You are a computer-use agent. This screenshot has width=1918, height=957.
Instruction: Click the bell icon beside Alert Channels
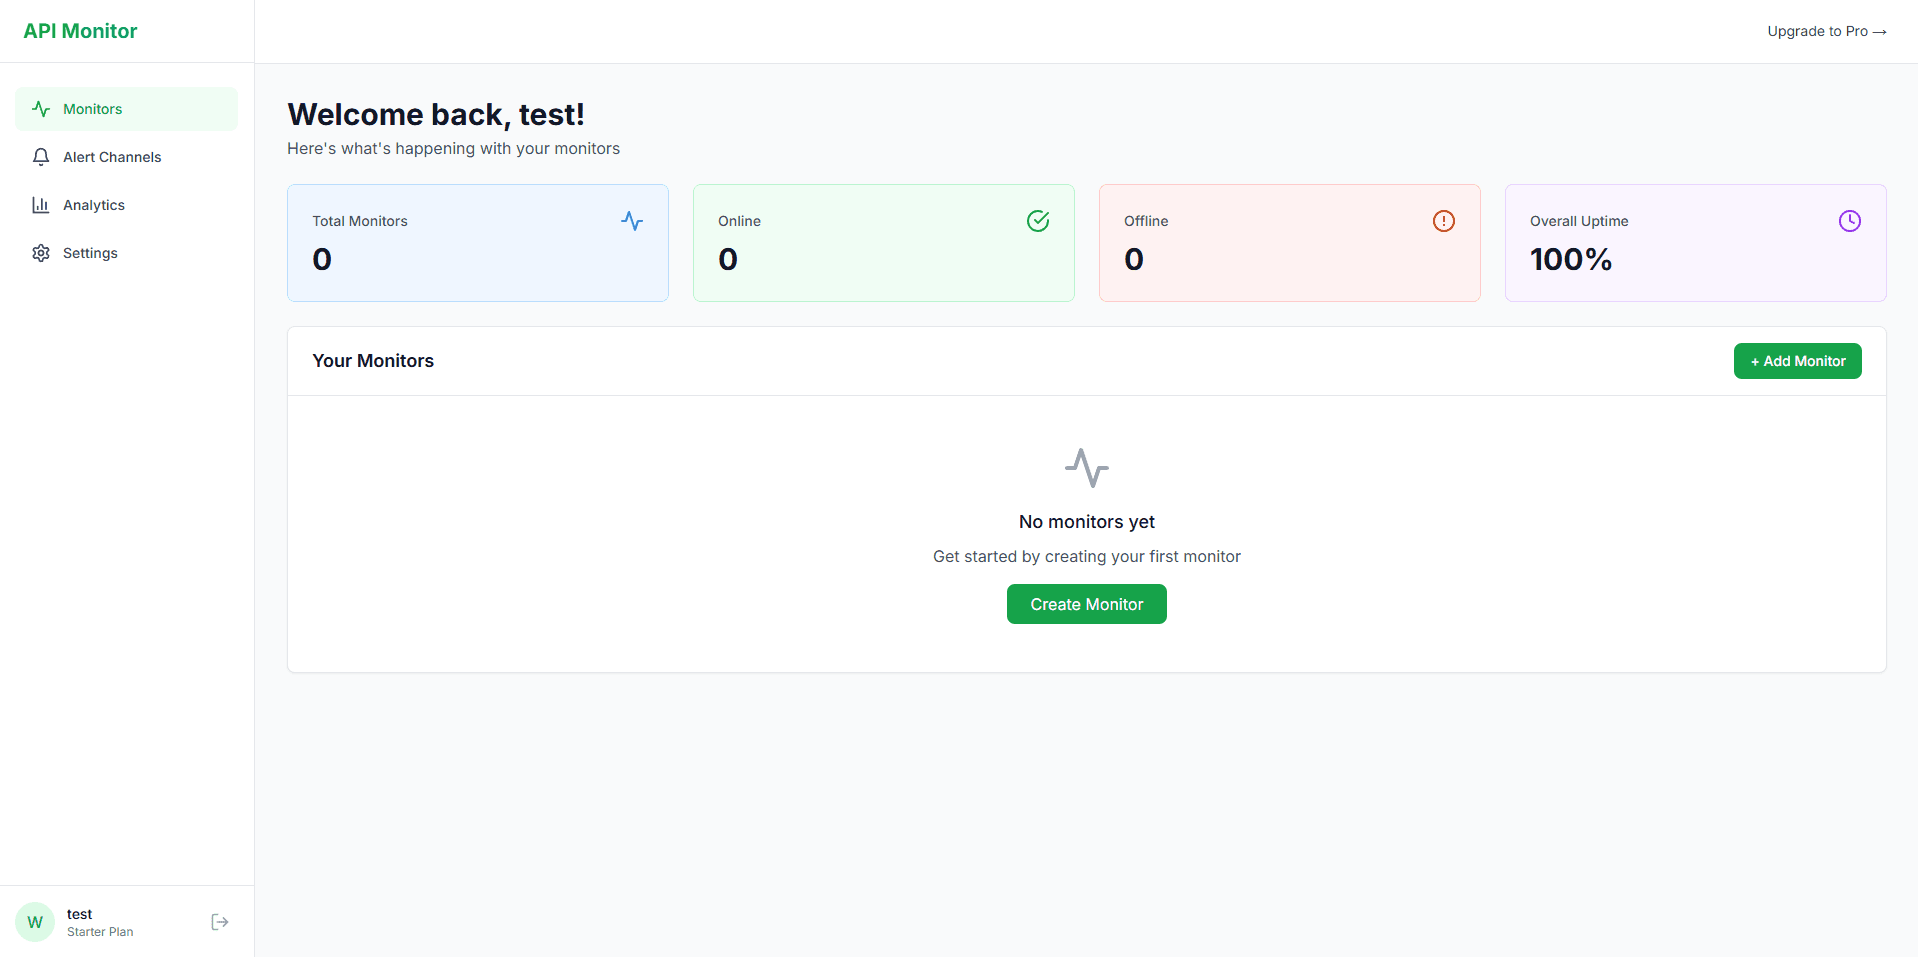tap(40, 156)
